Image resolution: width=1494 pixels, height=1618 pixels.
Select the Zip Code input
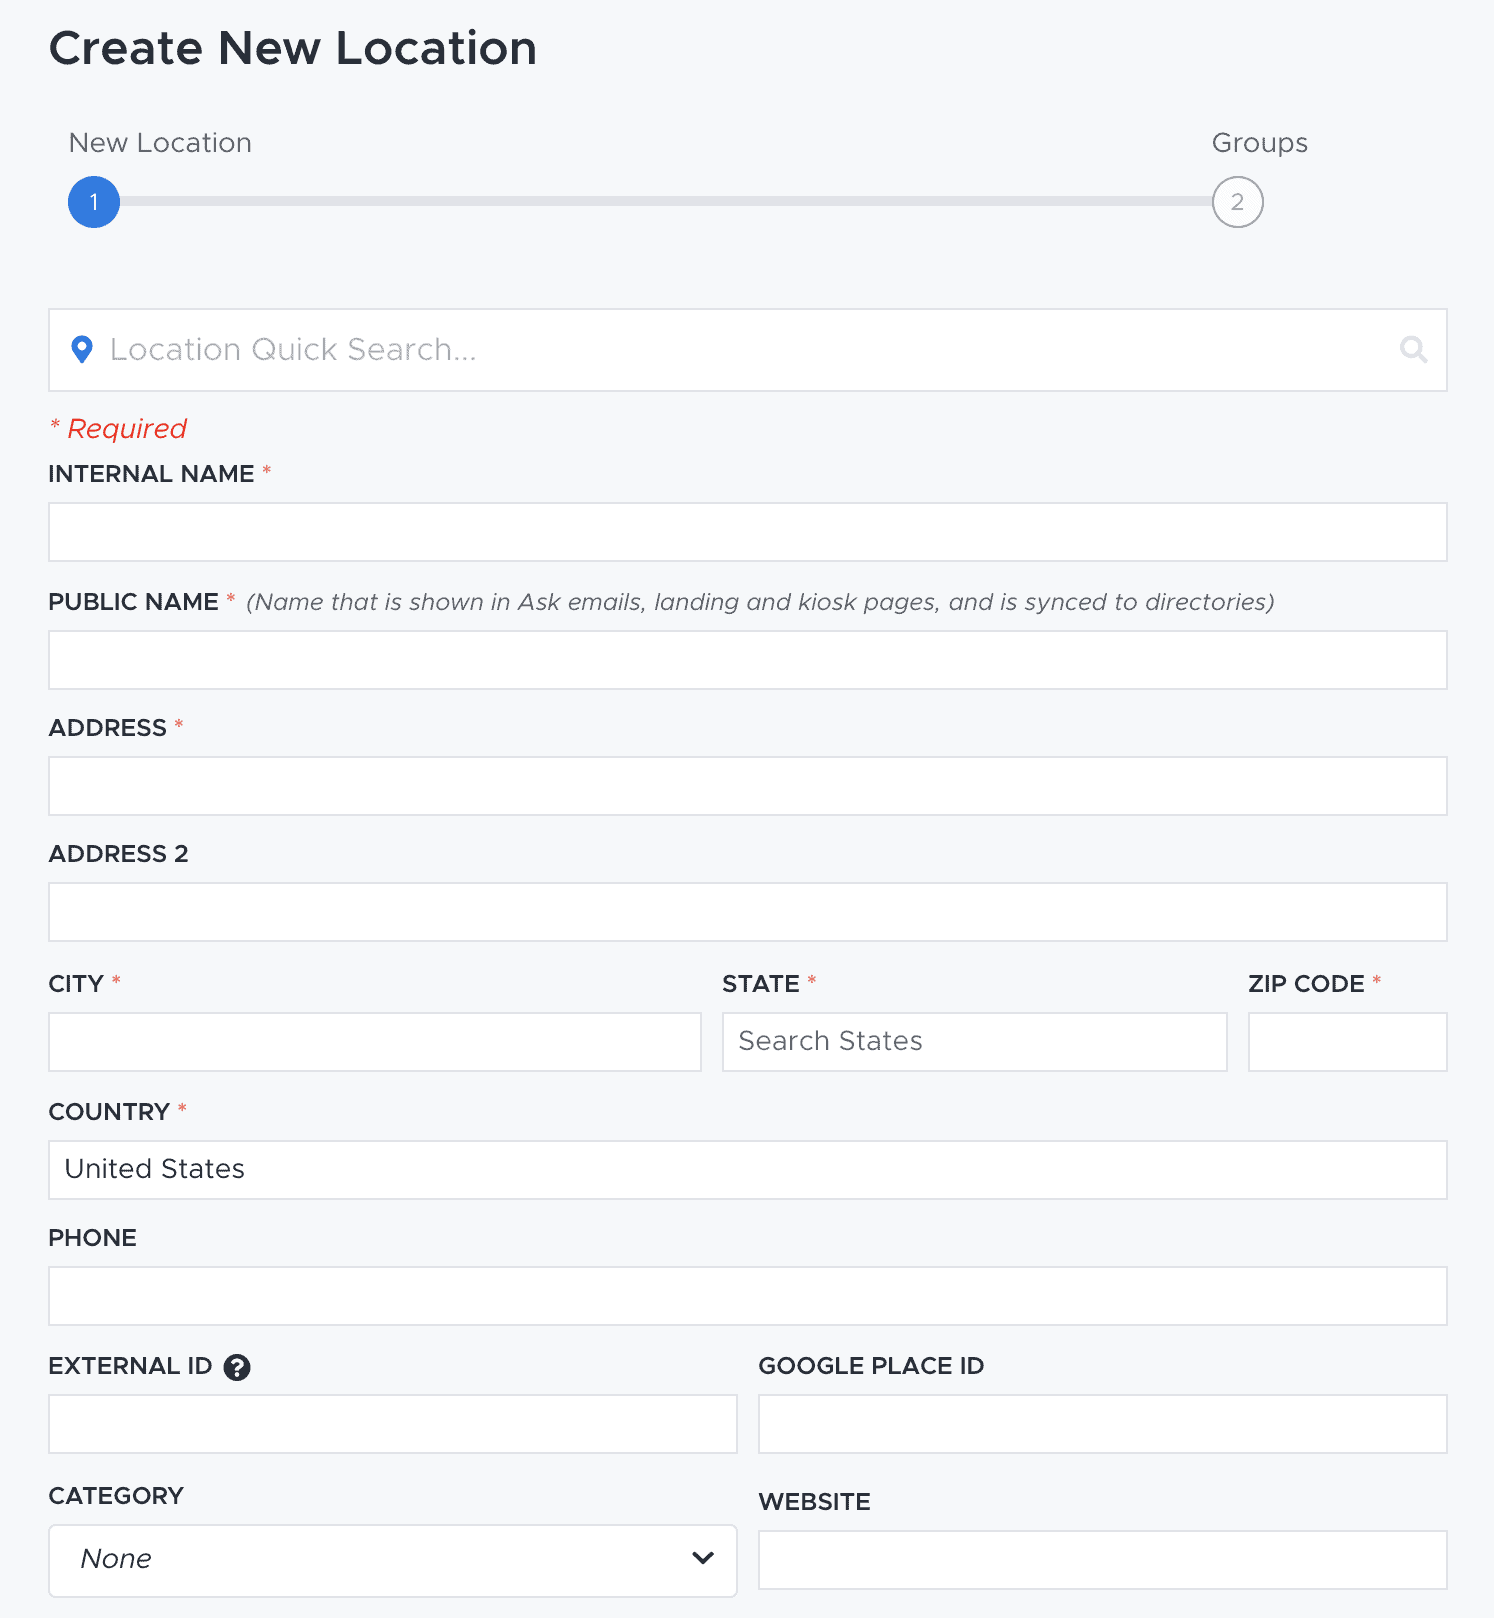(x=1347, y=1042)
